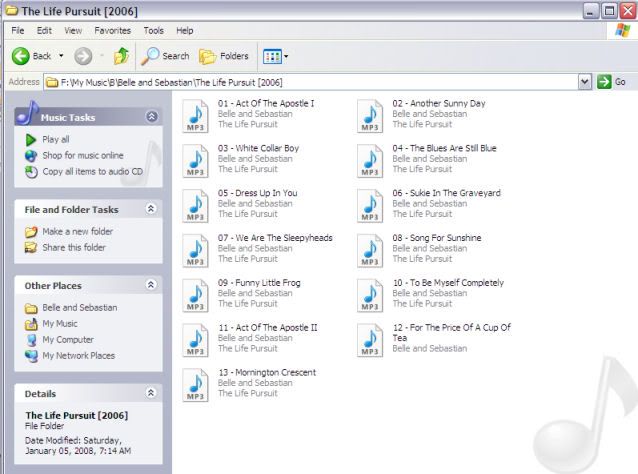This screenshot has width=638, height=474.
Task: Click MP3 icon for Dress Up In You
Action: point(195,206)
